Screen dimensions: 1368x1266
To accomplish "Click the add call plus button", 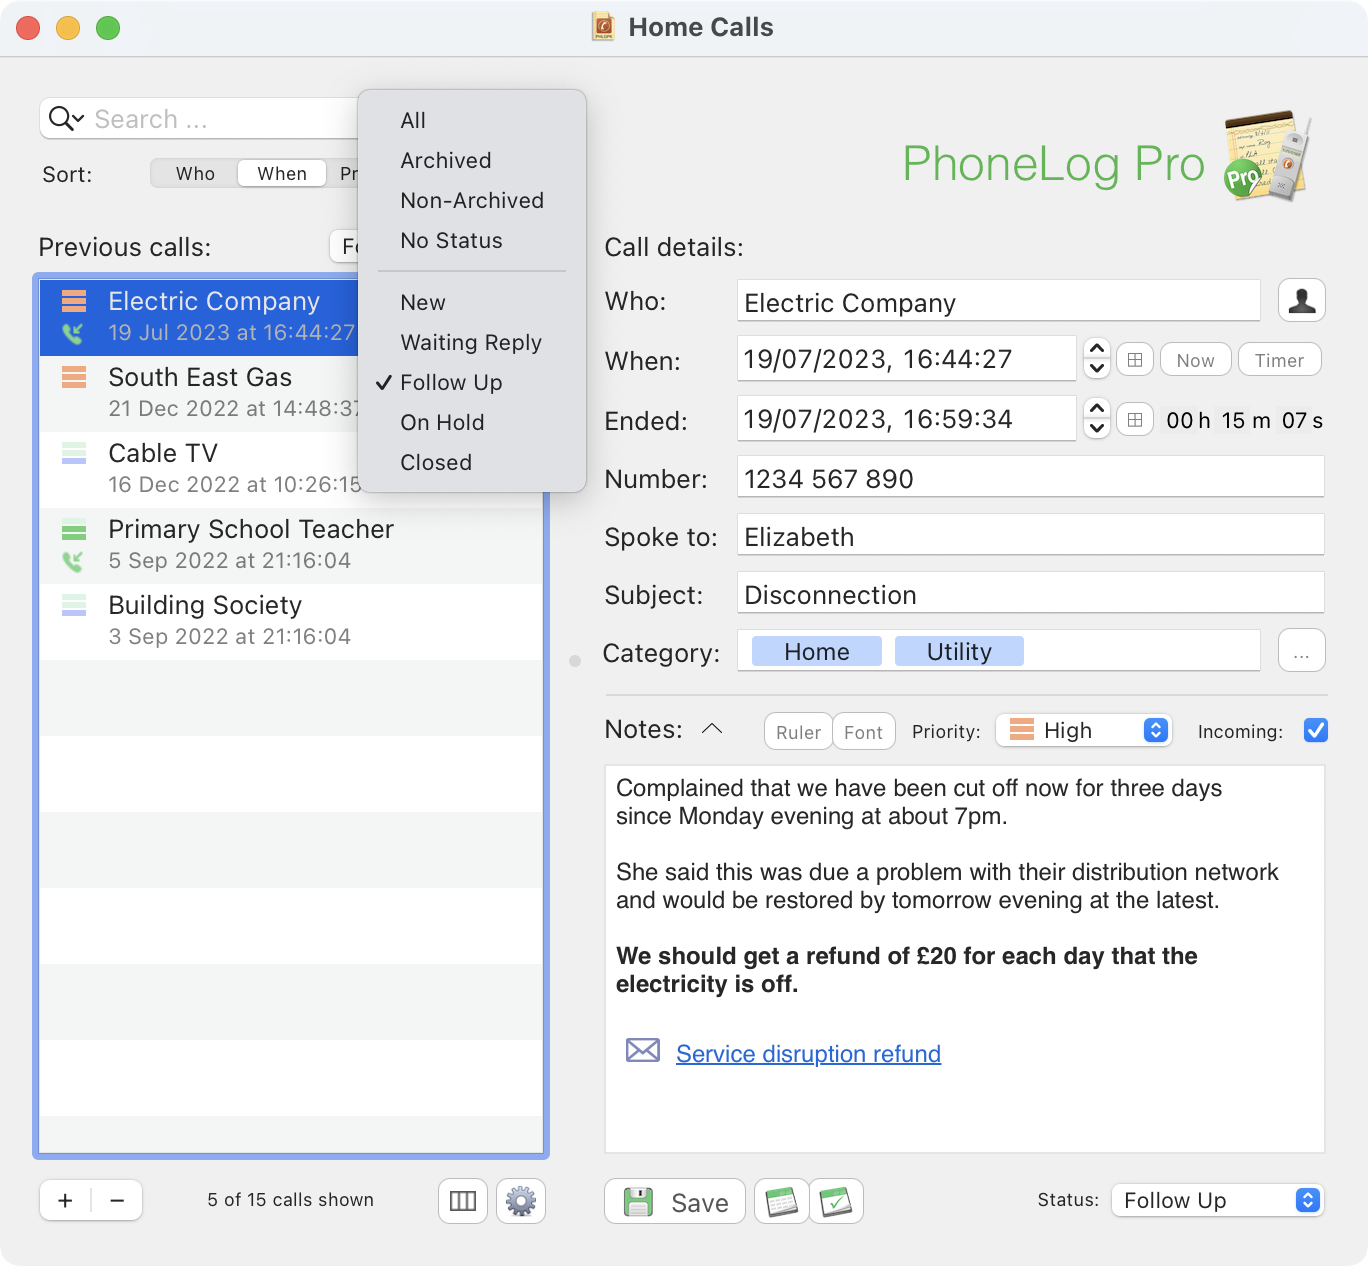I will point(65,1201).
